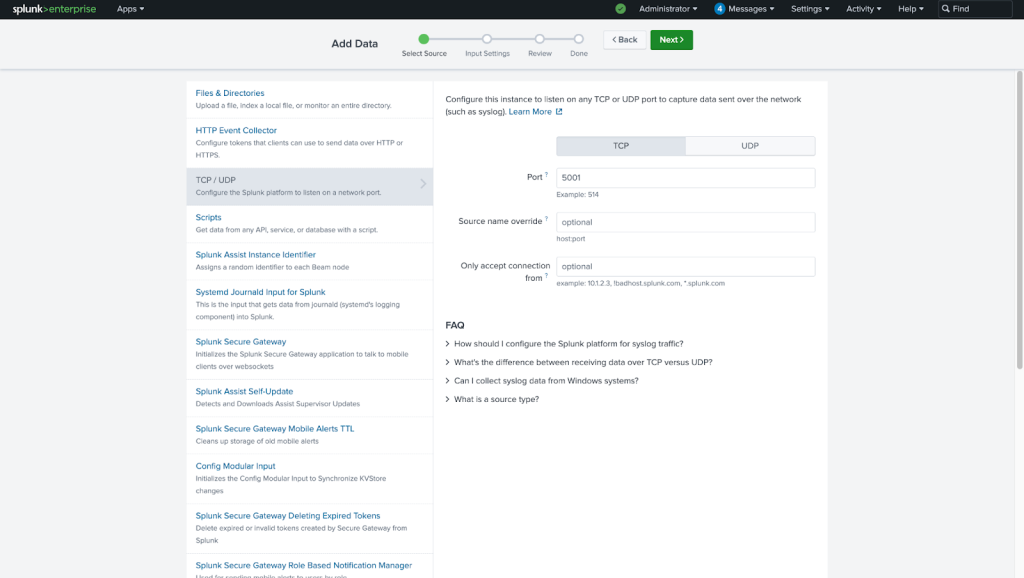Click the Port input field

[685, 178]
